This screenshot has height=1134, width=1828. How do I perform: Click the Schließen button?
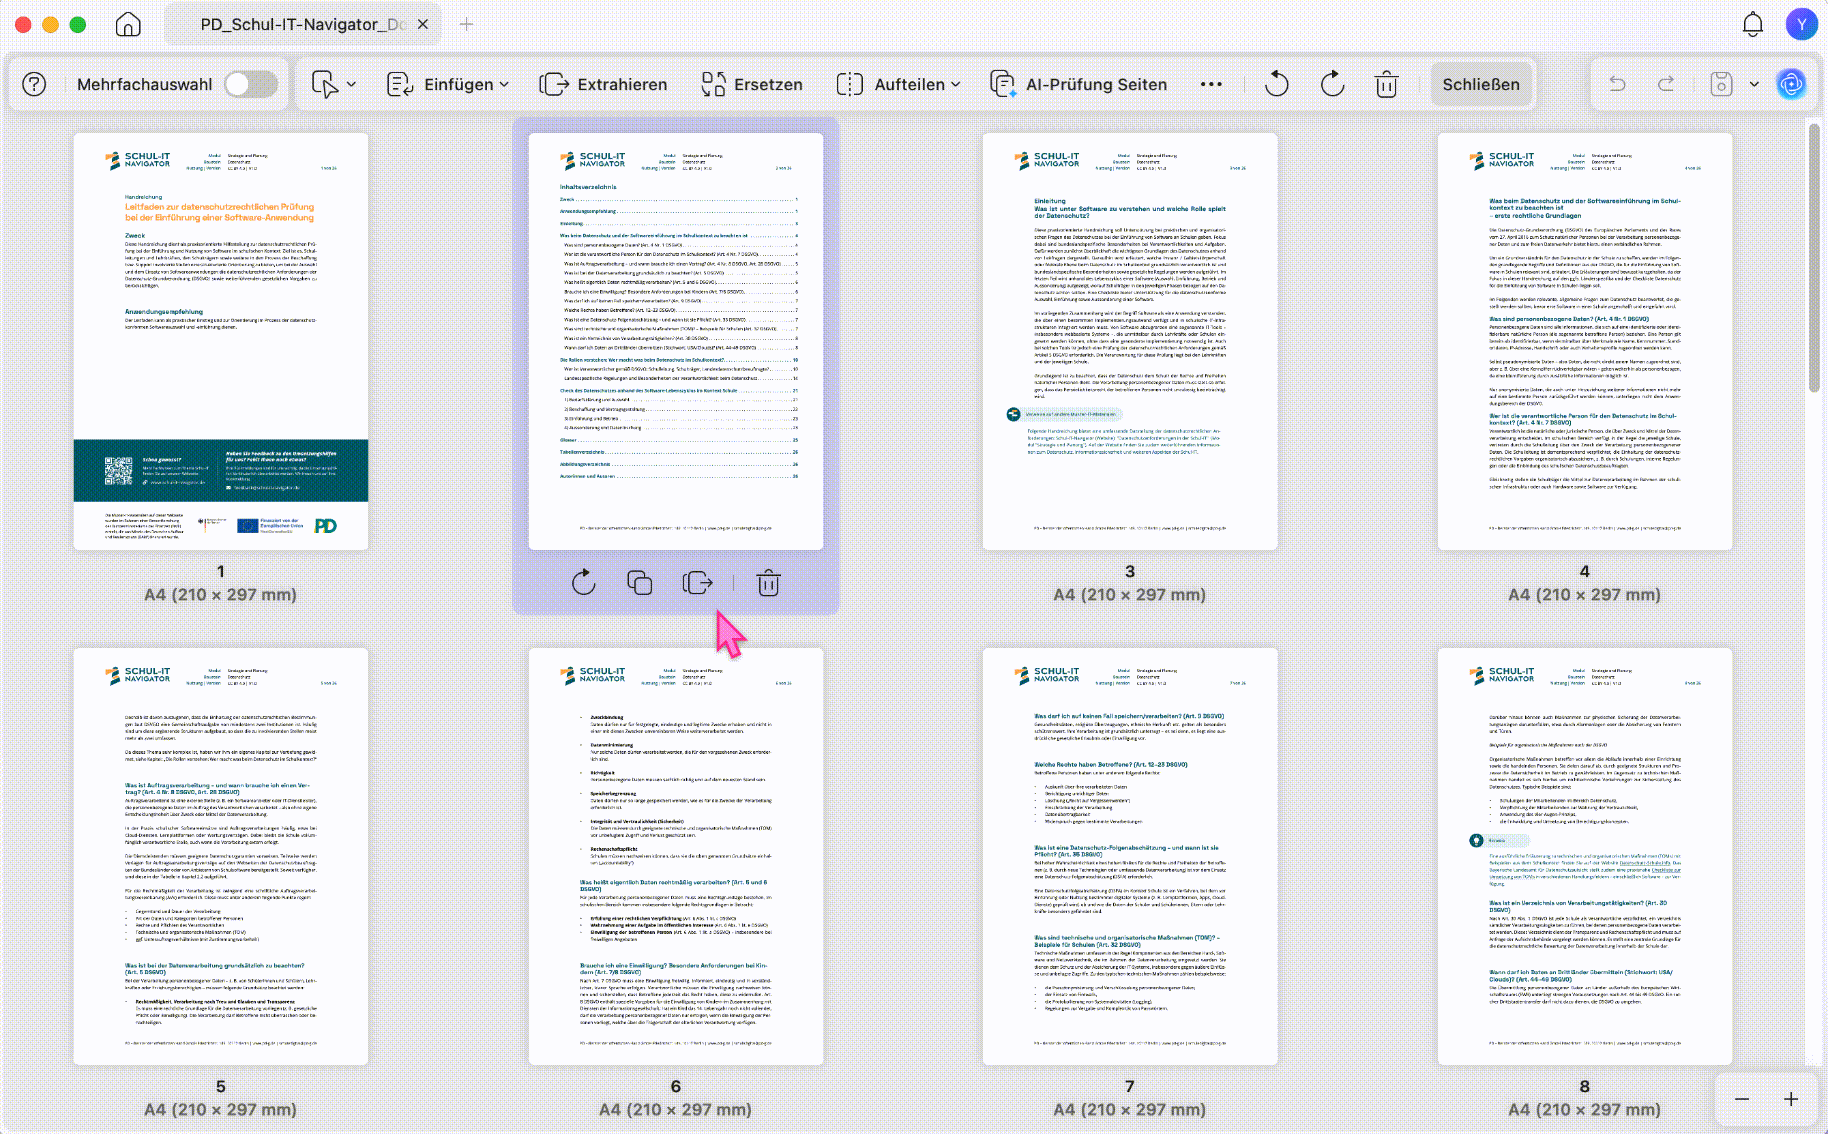pyautogui.click(x=1481, y=84)
